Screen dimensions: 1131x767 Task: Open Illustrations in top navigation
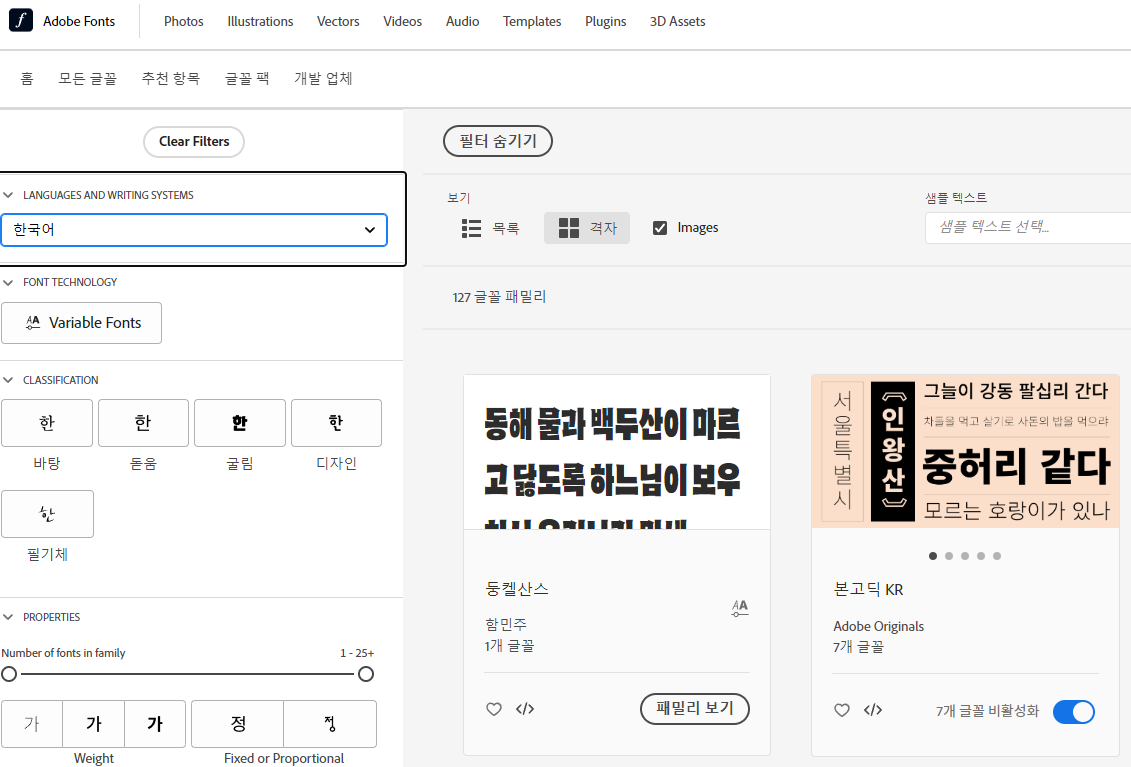pos(260,22)
